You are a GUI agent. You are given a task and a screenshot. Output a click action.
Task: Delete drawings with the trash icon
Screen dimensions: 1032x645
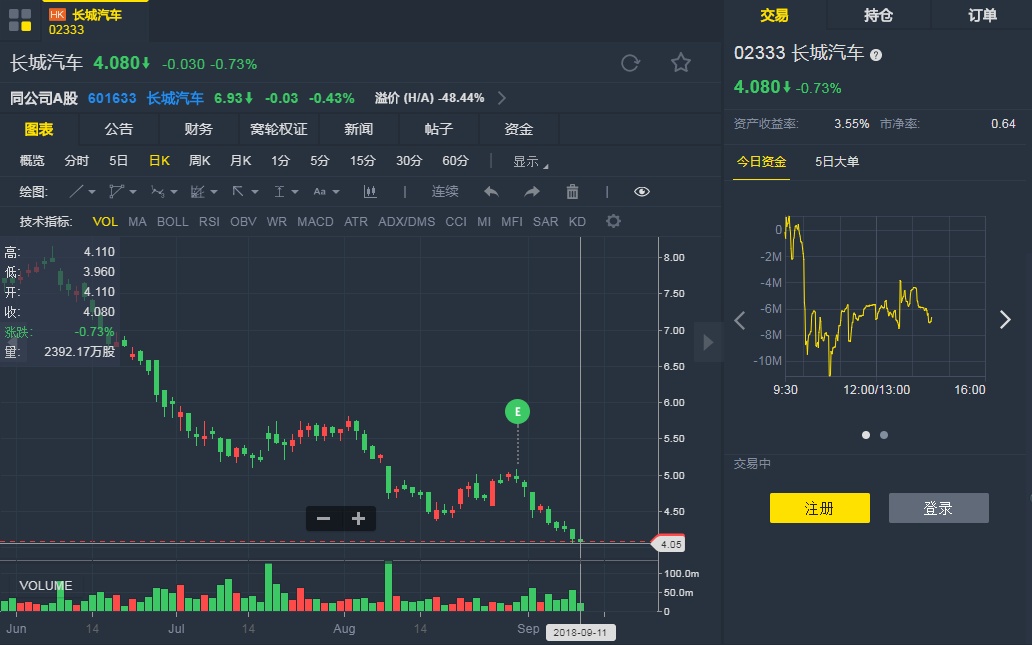tap(572, 192)
